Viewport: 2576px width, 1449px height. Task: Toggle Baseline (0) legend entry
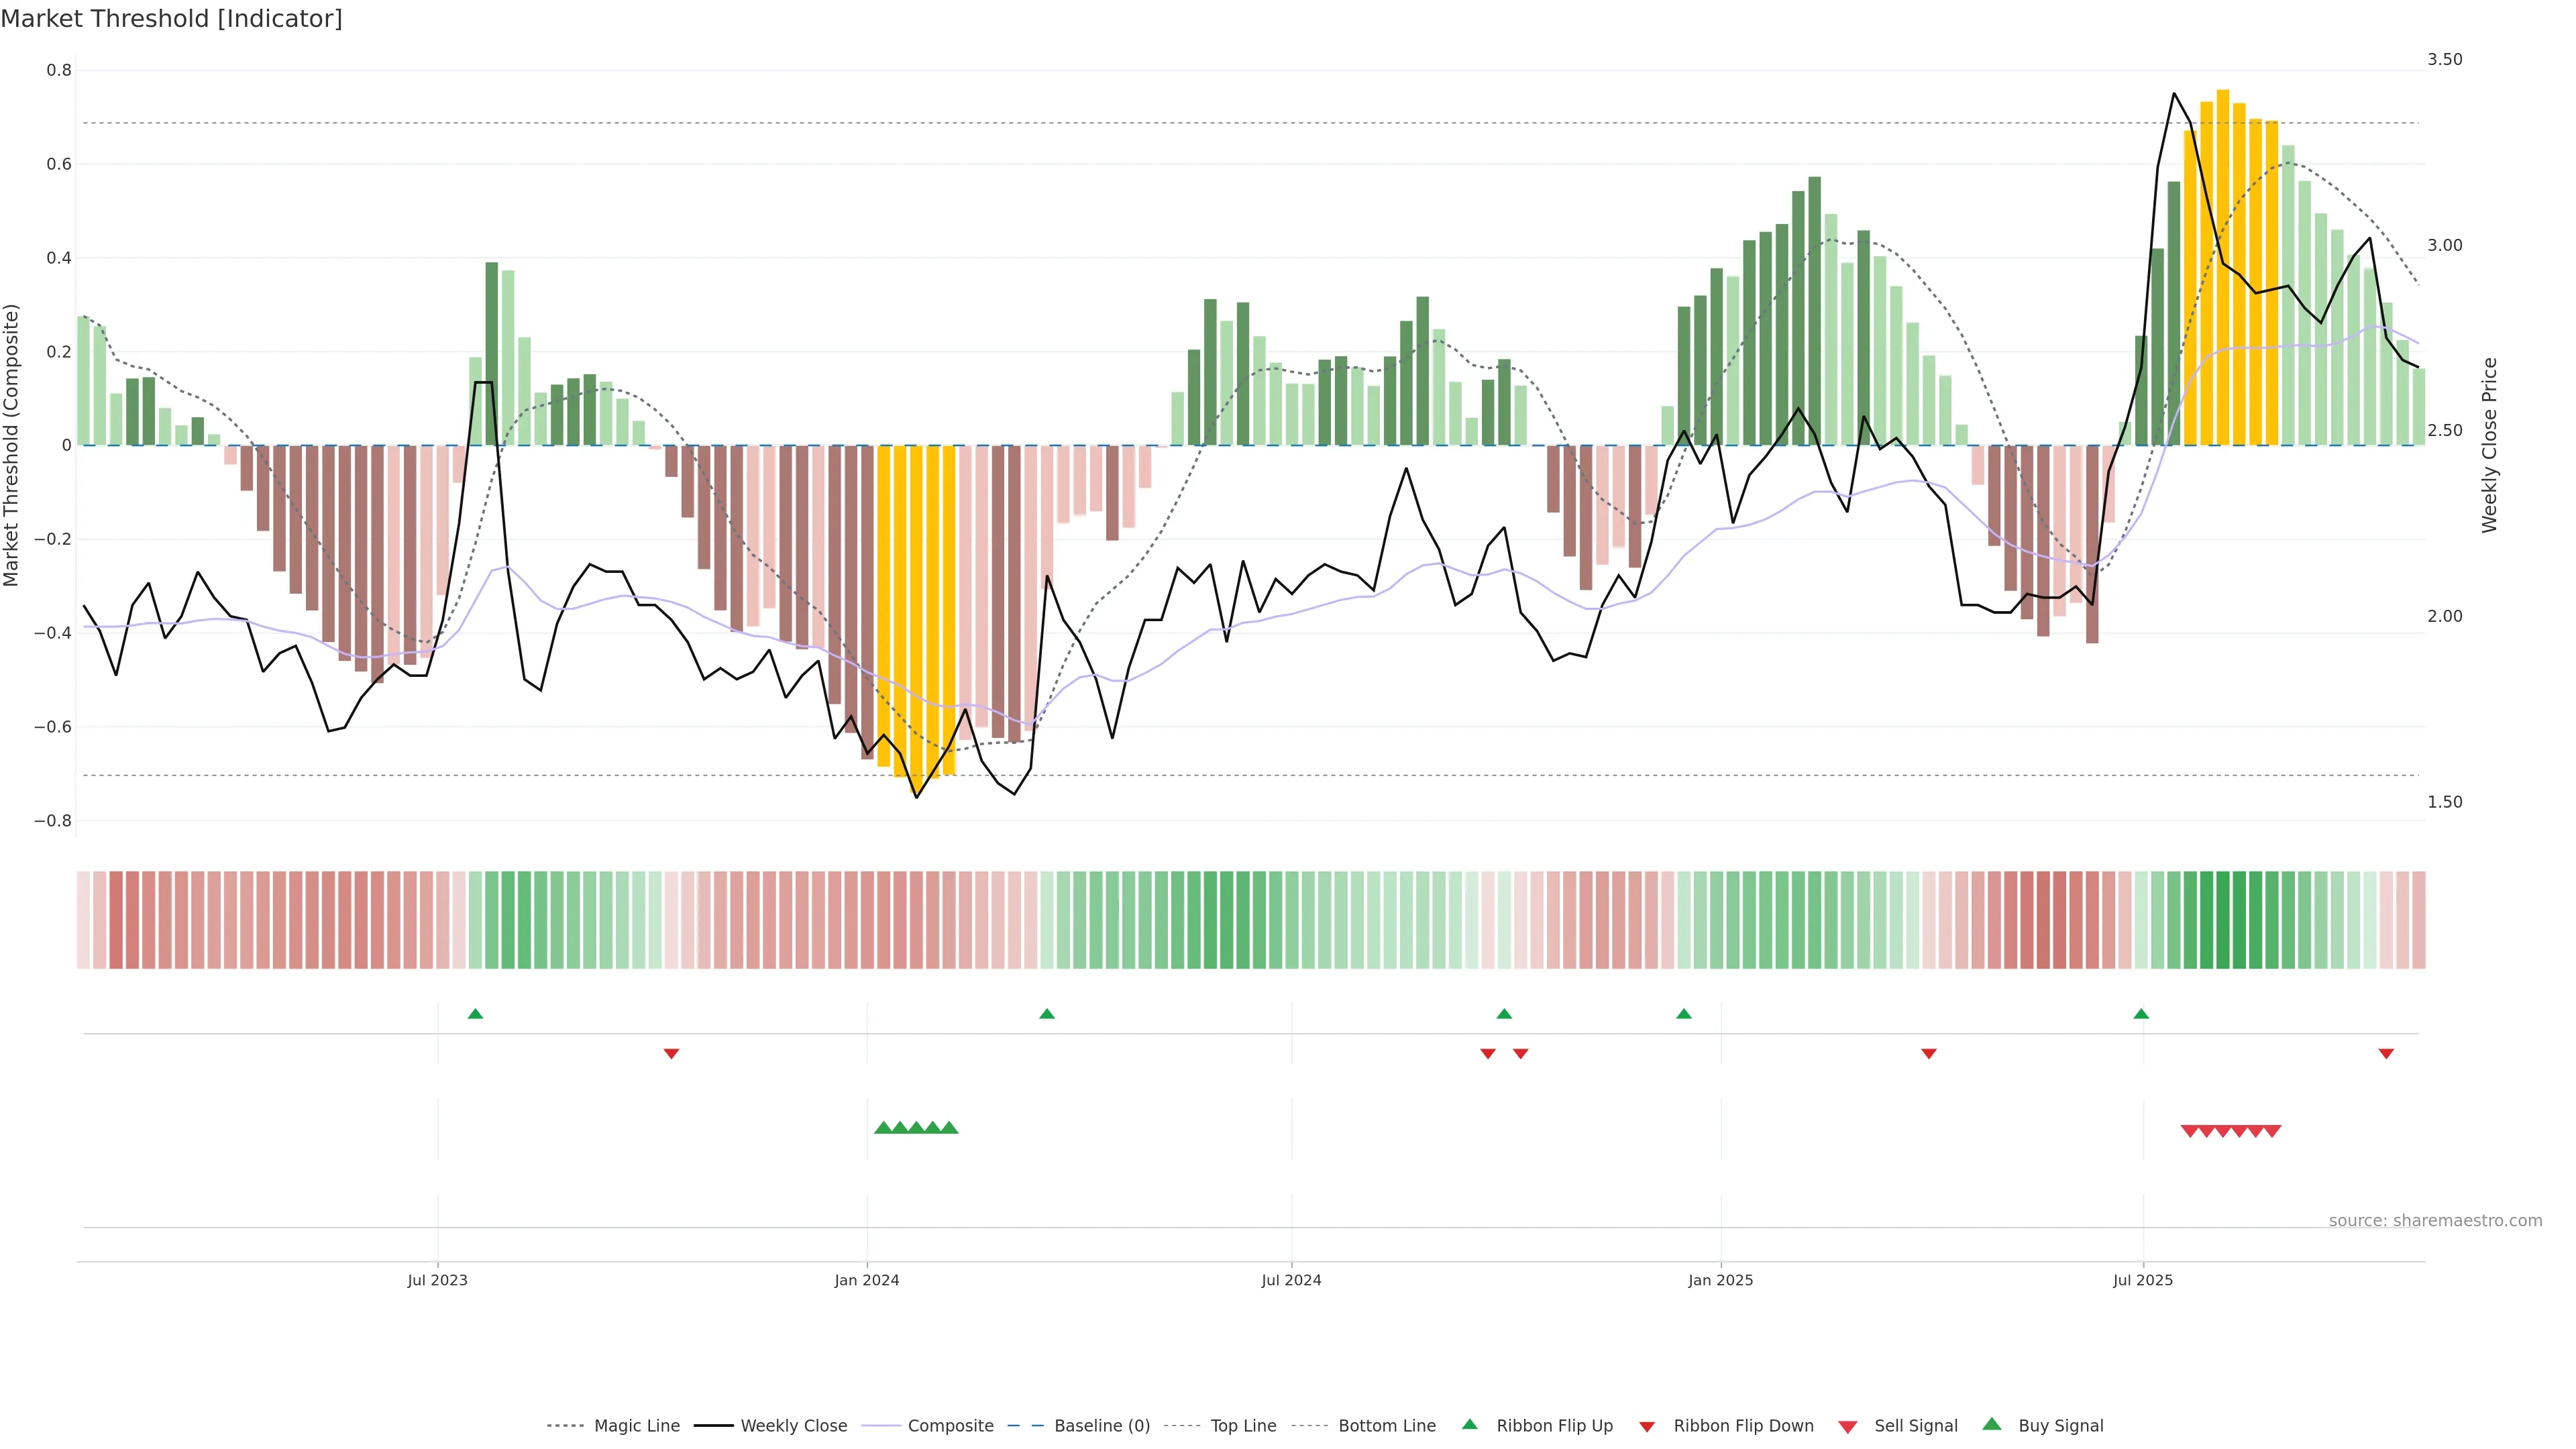pyautogui.click(x=1102, y=1426)
